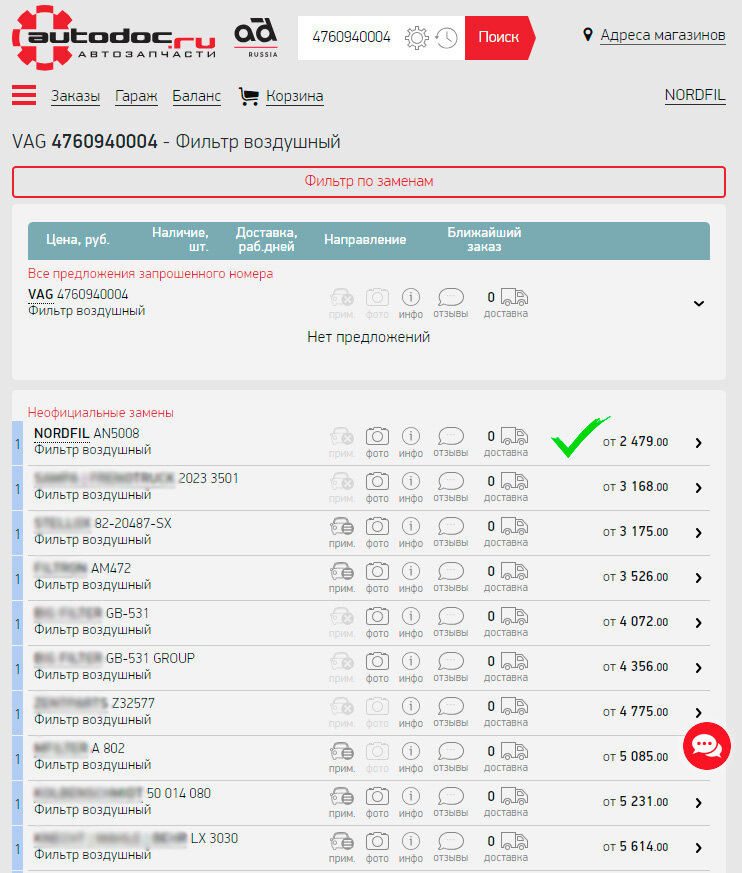Expand VAG 4760940004 offers chevron
This screenshot has width=742, height=873.
[x=699, y=303]
